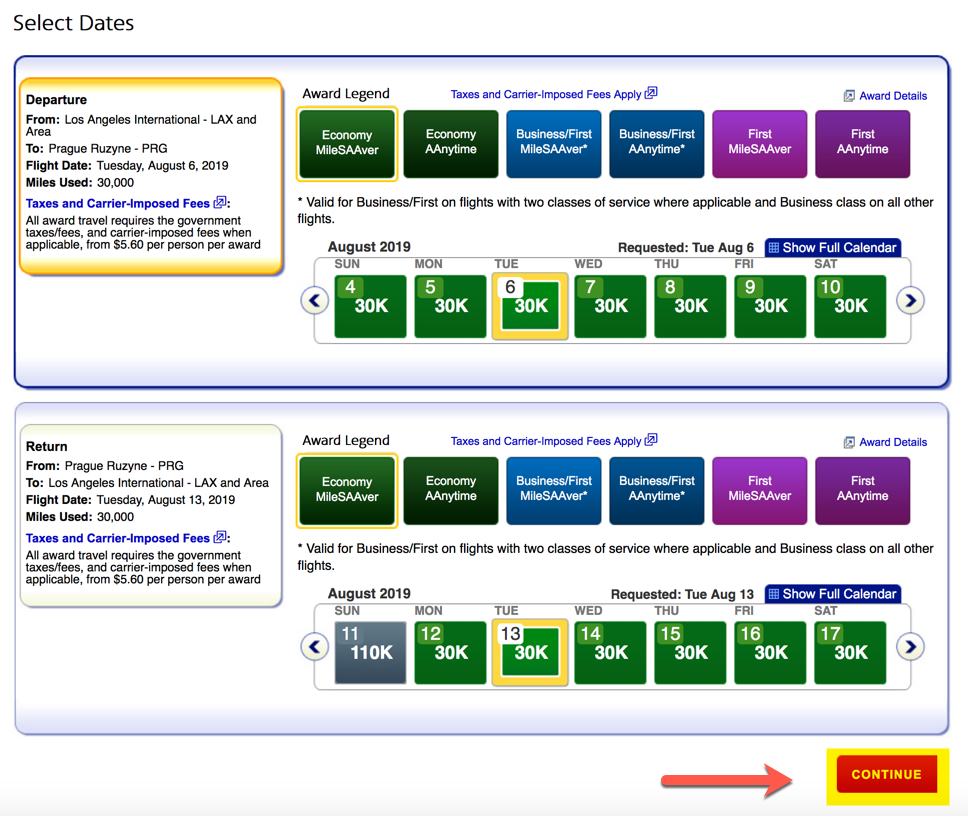Choose Sunday August 4 departure at 30K
The width and height of the screenshot is (968, 816).
(370, 306)
